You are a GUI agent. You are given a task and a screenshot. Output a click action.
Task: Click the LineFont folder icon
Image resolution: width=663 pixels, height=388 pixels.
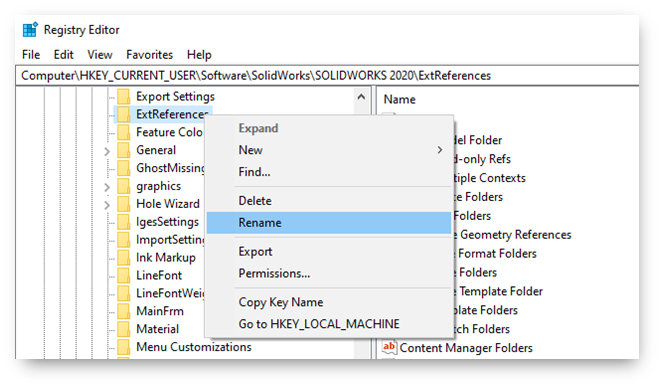(123, 275)
